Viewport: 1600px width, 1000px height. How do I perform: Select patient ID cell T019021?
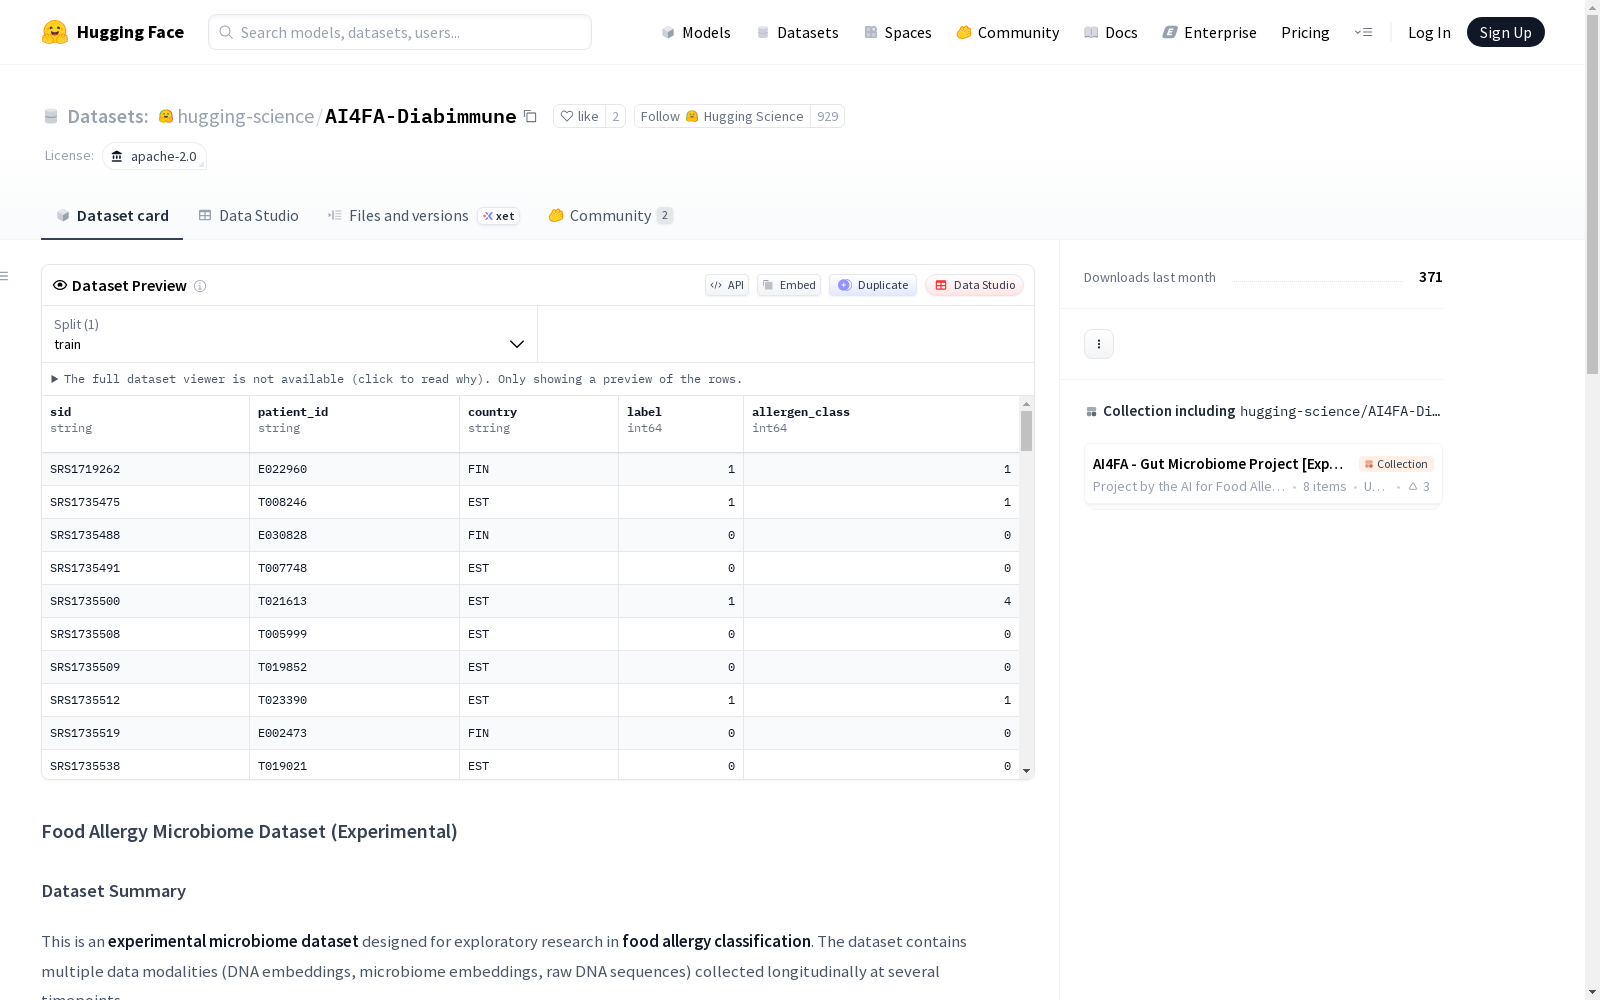[354, 765]
